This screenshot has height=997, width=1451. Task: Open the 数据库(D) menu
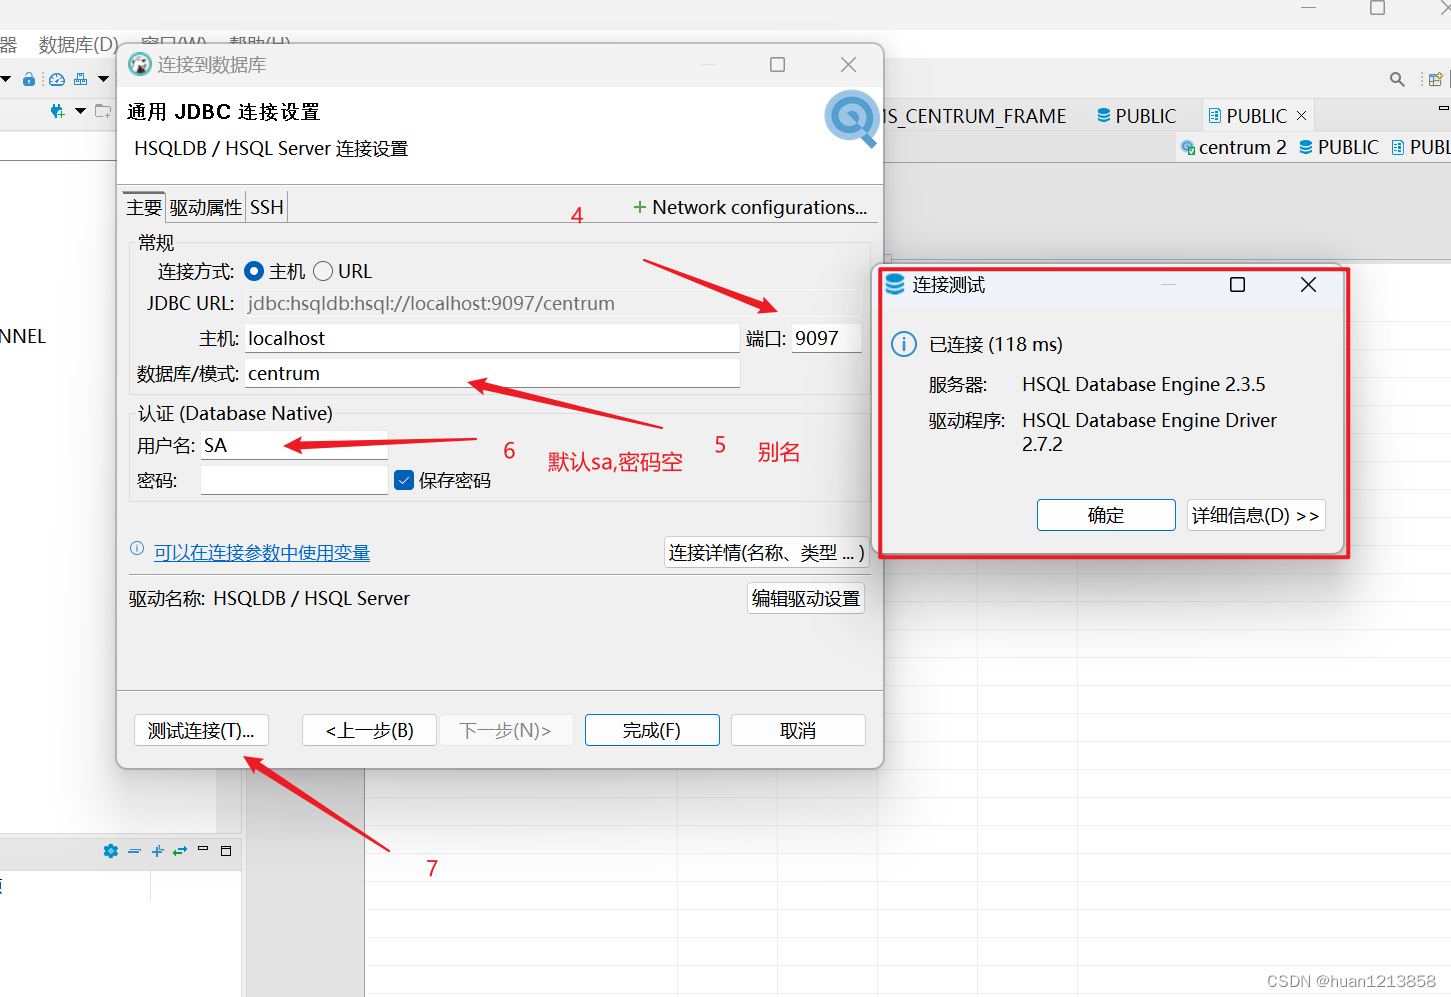click(78, 44)
